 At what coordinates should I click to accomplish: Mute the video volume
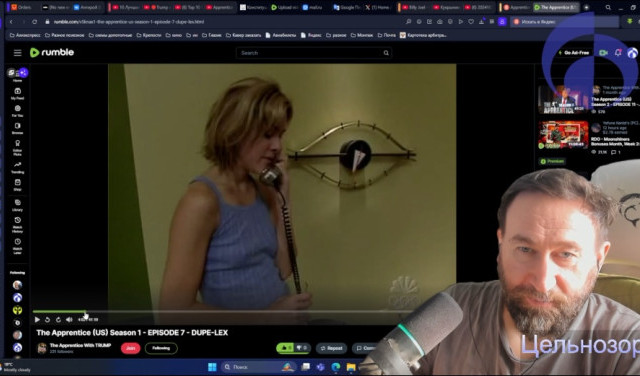69,320
